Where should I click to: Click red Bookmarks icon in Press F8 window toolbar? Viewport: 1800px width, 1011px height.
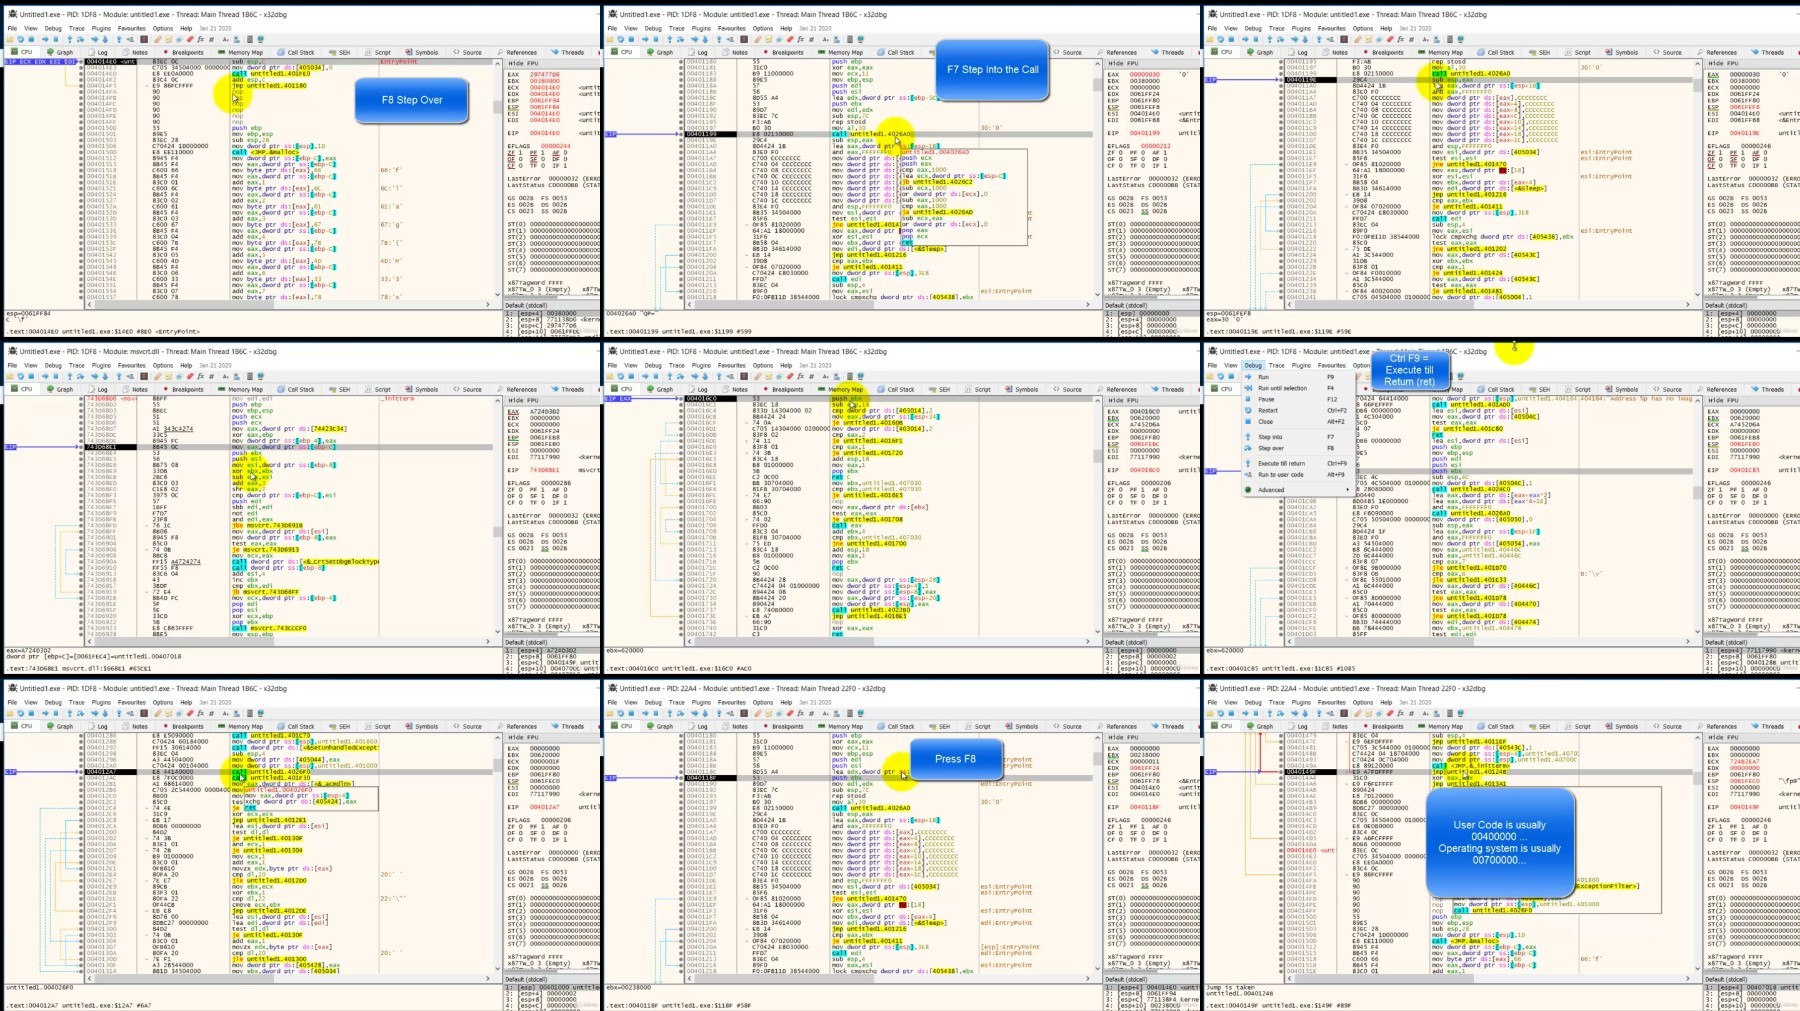[x=790, y=713]
